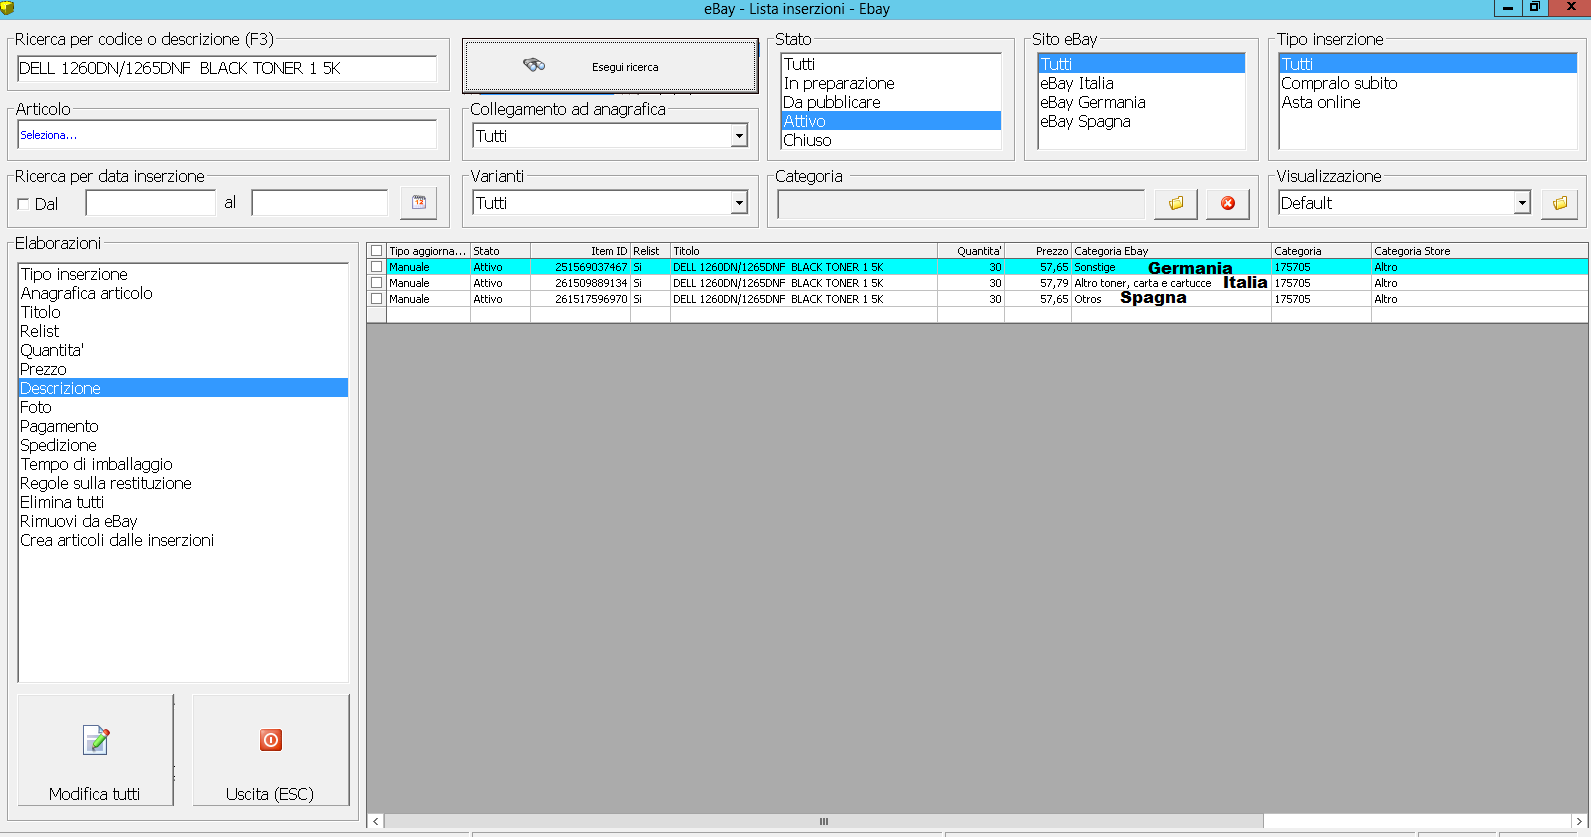This screenshot has width=1591, height=837.
Task: Expand the Collegamento ad anagrafica dropdown
Action: tap(739, 136)
